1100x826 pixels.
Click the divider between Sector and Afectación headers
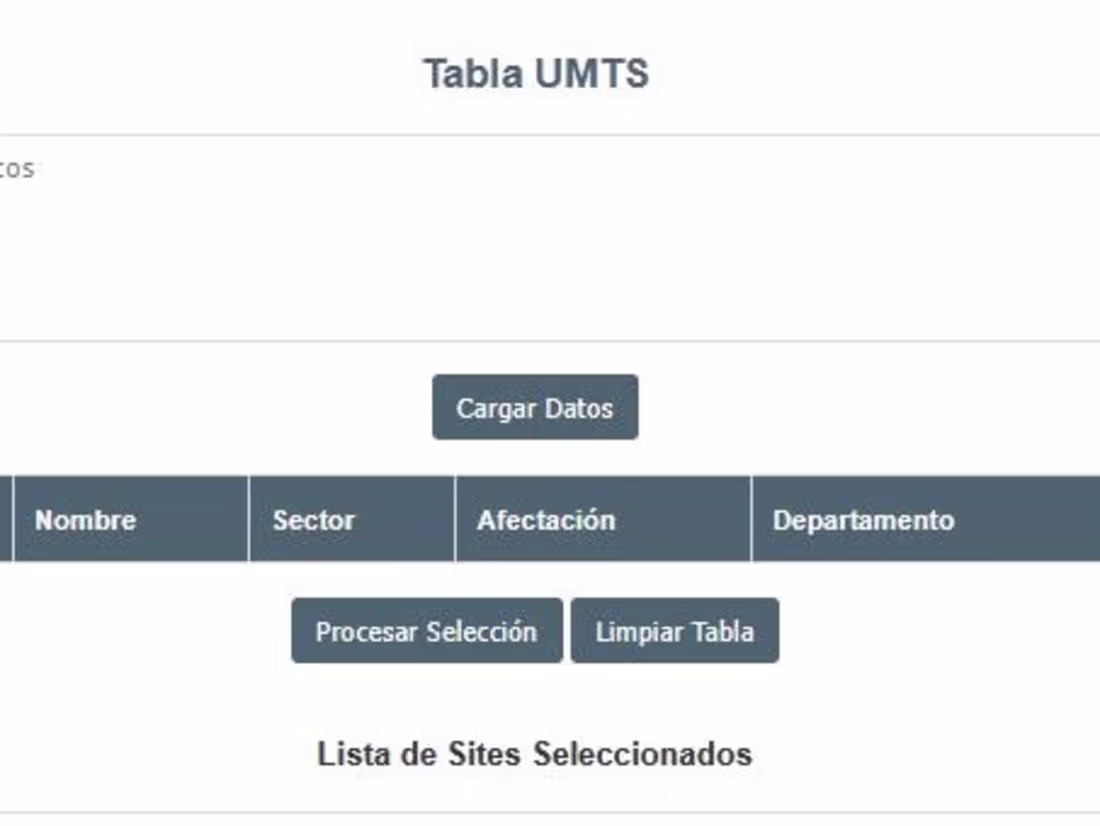[455, 520]
